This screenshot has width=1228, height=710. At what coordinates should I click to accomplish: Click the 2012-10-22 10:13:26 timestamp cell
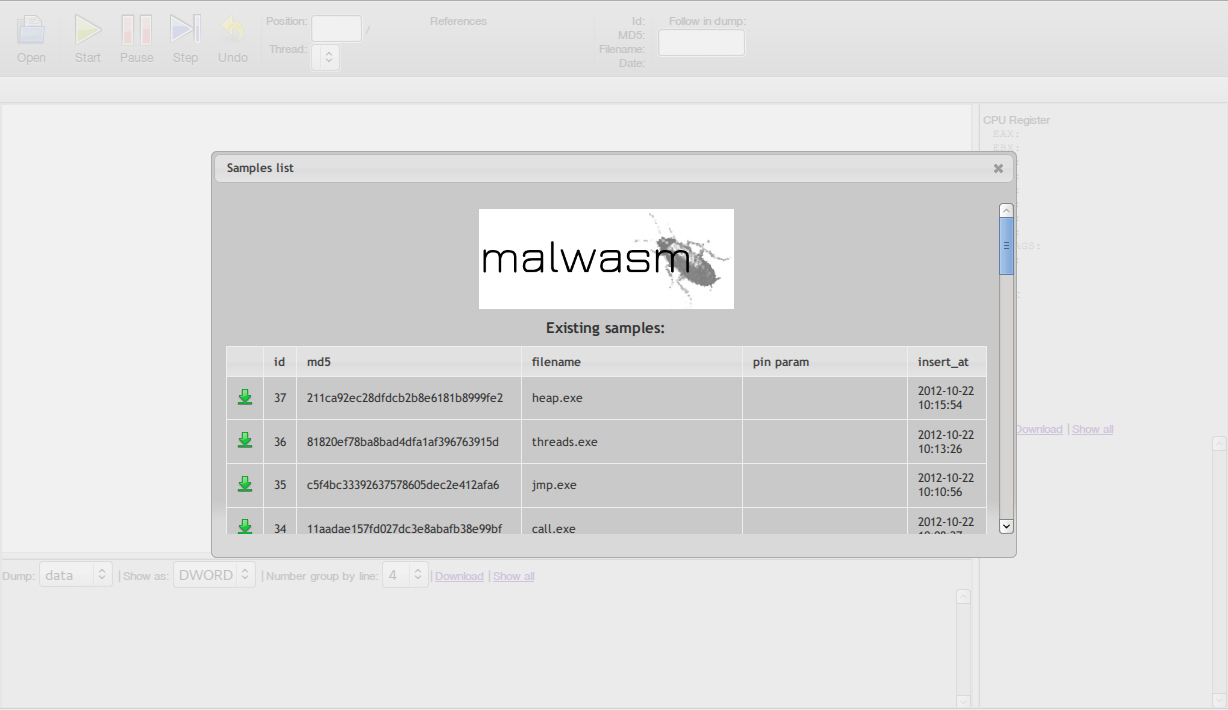[947, 442]
